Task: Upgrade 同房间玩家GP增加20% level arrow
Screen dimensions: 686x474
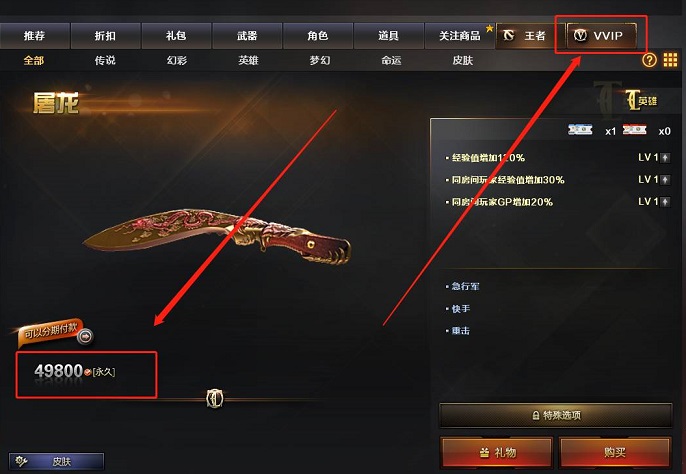Action: [665, 202]
